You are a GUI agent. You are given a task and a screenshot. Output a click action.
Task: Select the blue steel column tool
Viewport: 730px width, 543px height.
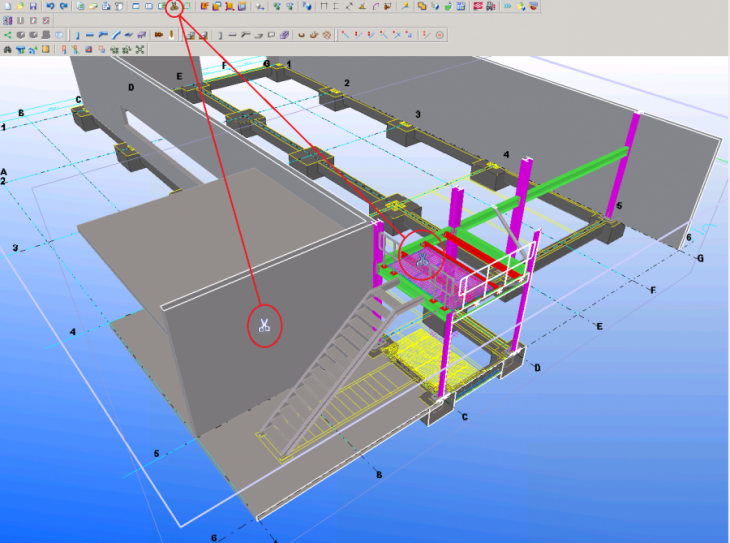tap(77, 35)
